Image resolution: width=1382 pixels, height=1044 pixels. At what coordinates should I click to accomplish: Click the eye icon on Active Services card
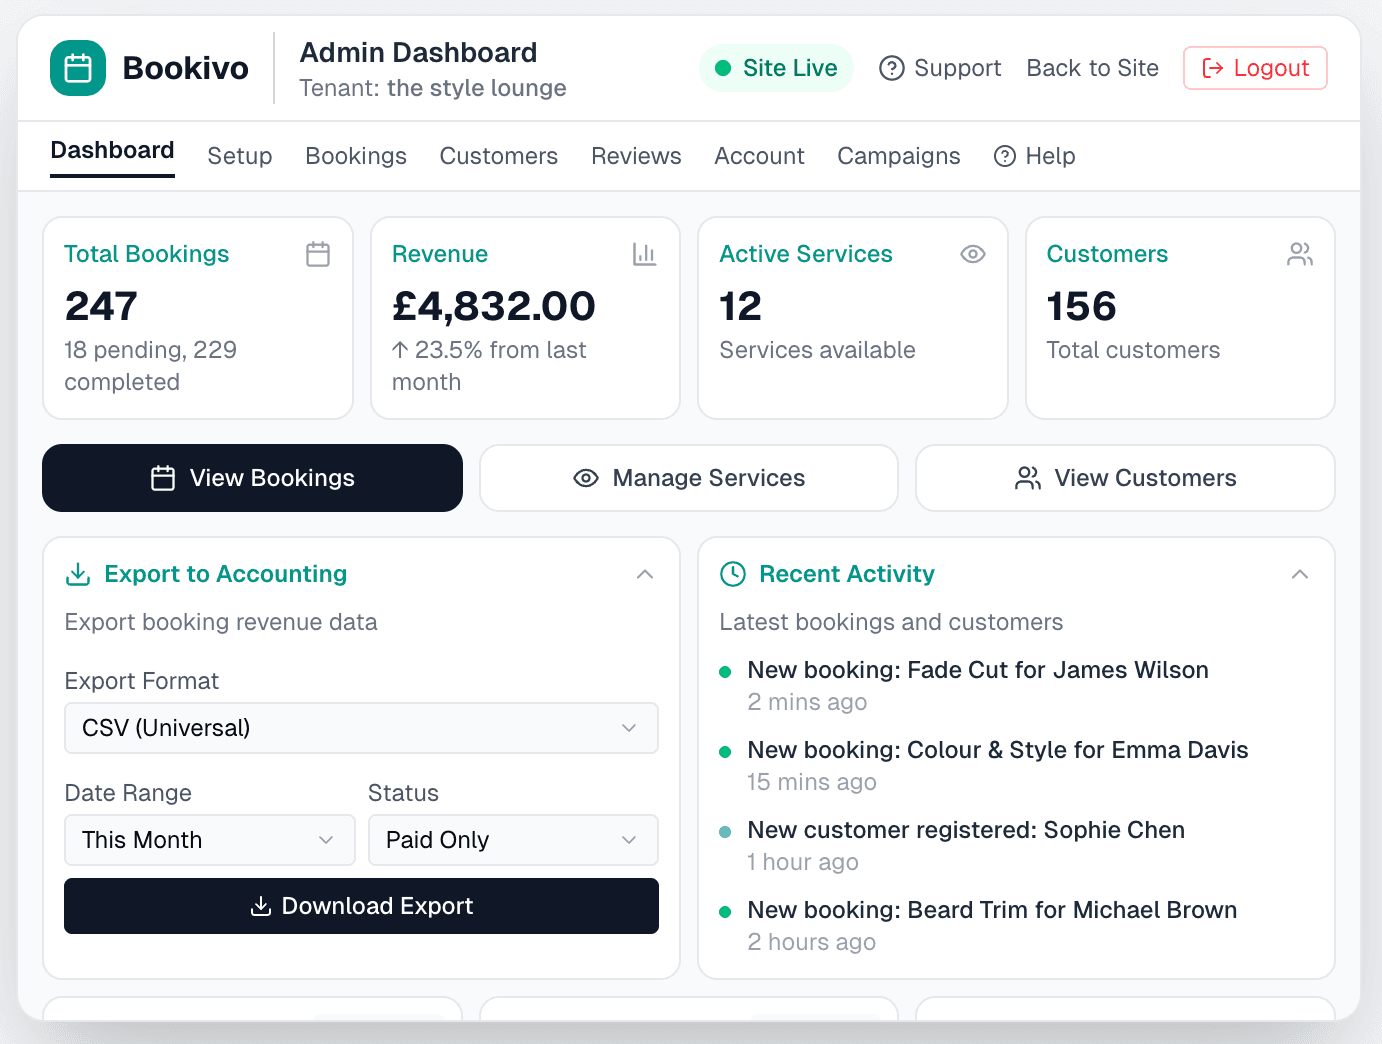coord(972,254)
